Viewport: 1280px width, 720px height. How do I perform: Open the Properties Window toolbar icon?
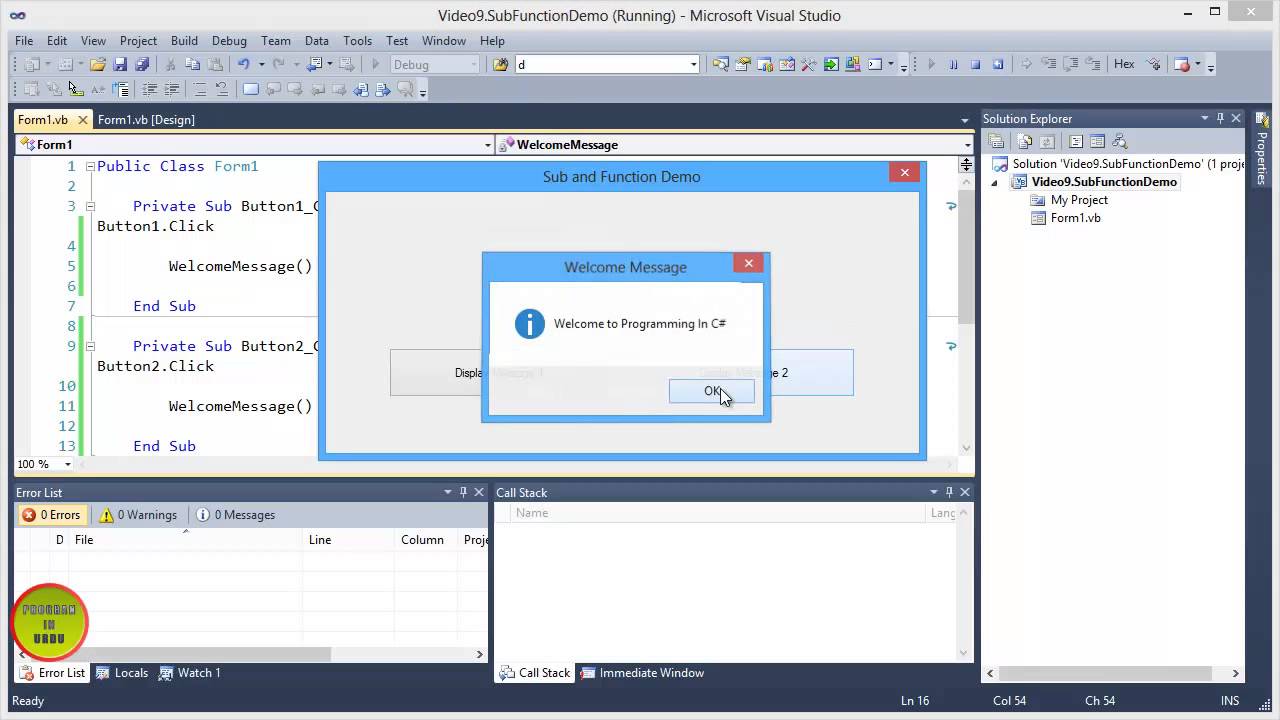click(743, 64)
